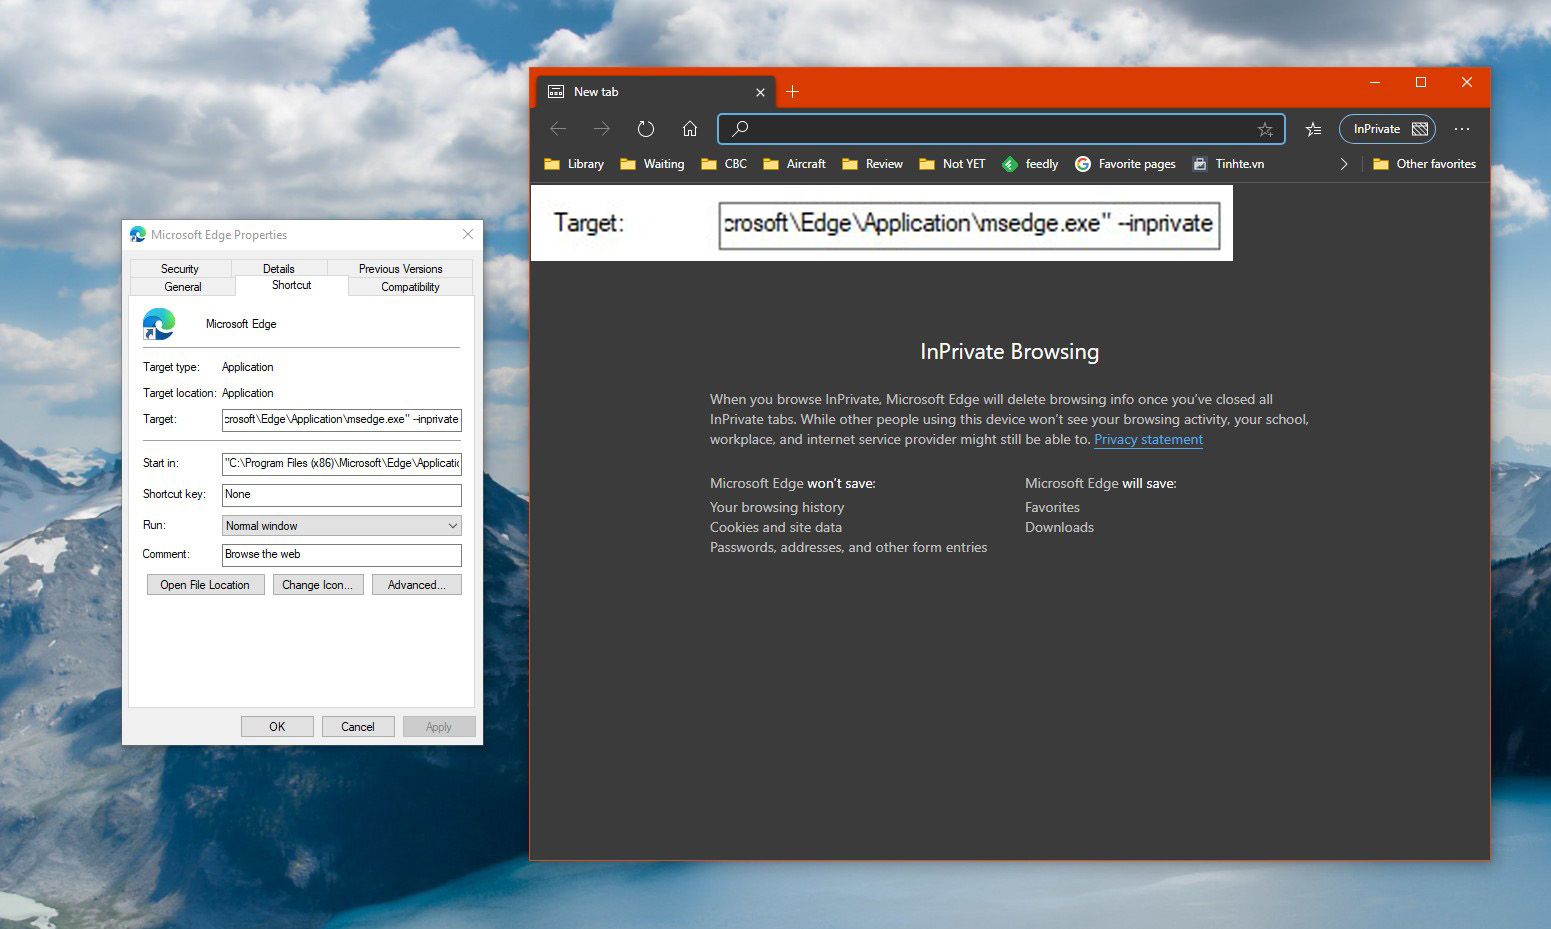Screen dimensions: 1551x929
Task: Open the Review favorites folder
Action: tap(872, 164)
